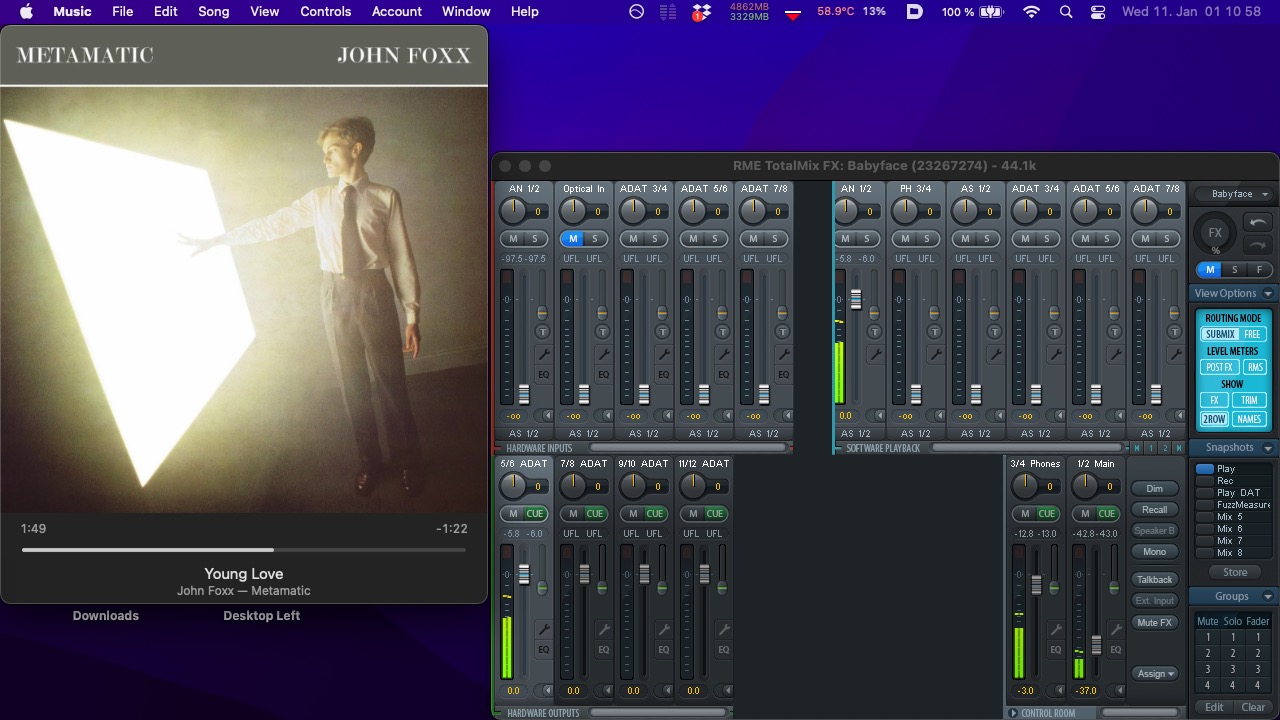Open EQ panel on 3/4 Phones channel
Viewport: 1280px width, 720px height.
[1055, 650]
